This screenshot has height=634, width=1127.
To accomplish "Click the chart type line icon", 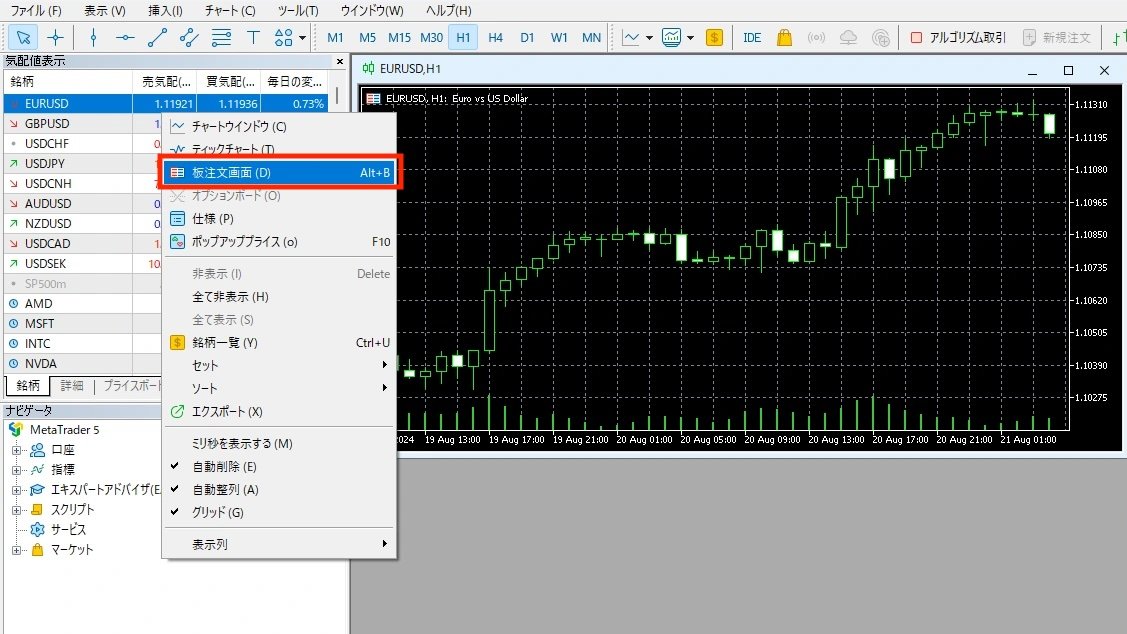I will pyautogui.click(x=630, y=37).
